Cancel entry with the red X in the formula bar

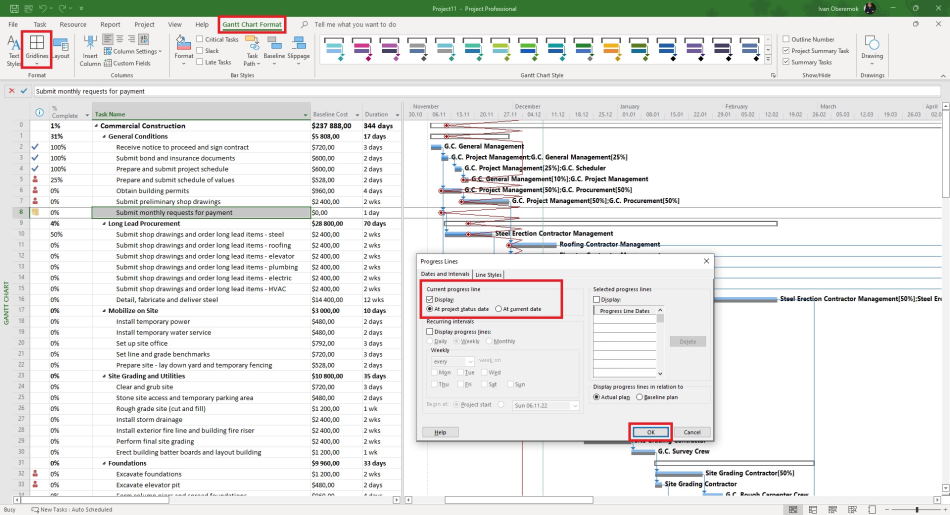12,91
